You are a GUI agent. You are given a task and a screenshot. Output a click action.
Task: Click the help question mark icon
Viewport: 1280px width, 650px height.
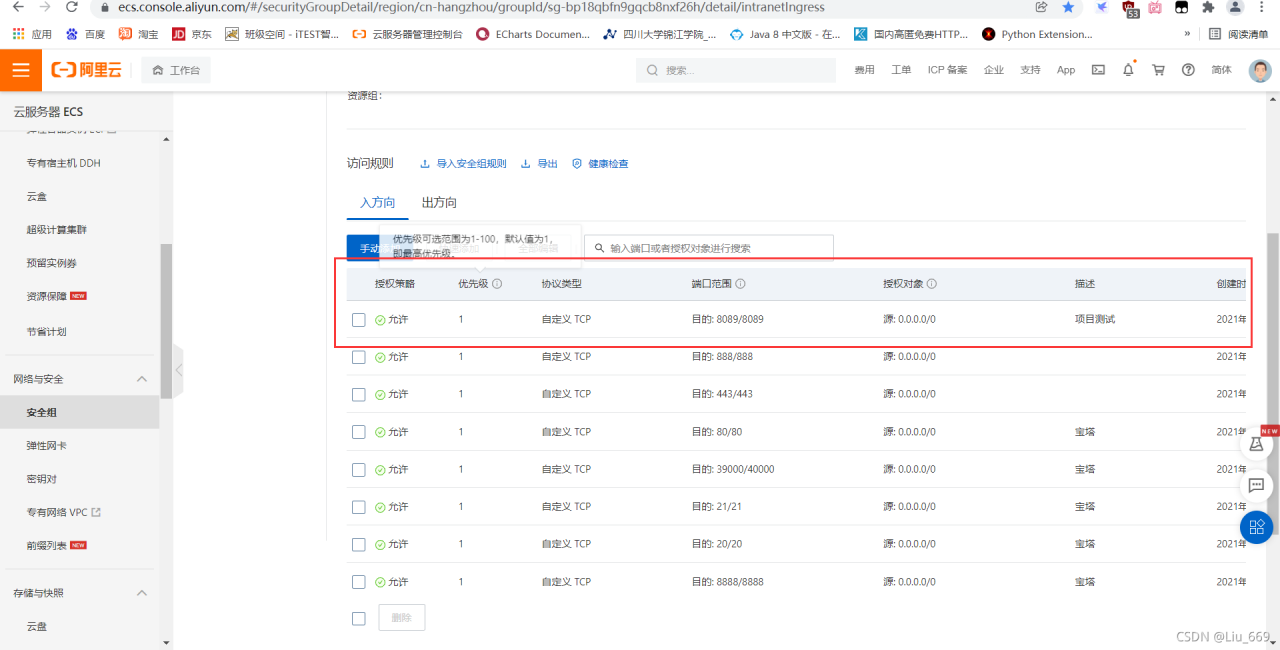(1188, 70)
